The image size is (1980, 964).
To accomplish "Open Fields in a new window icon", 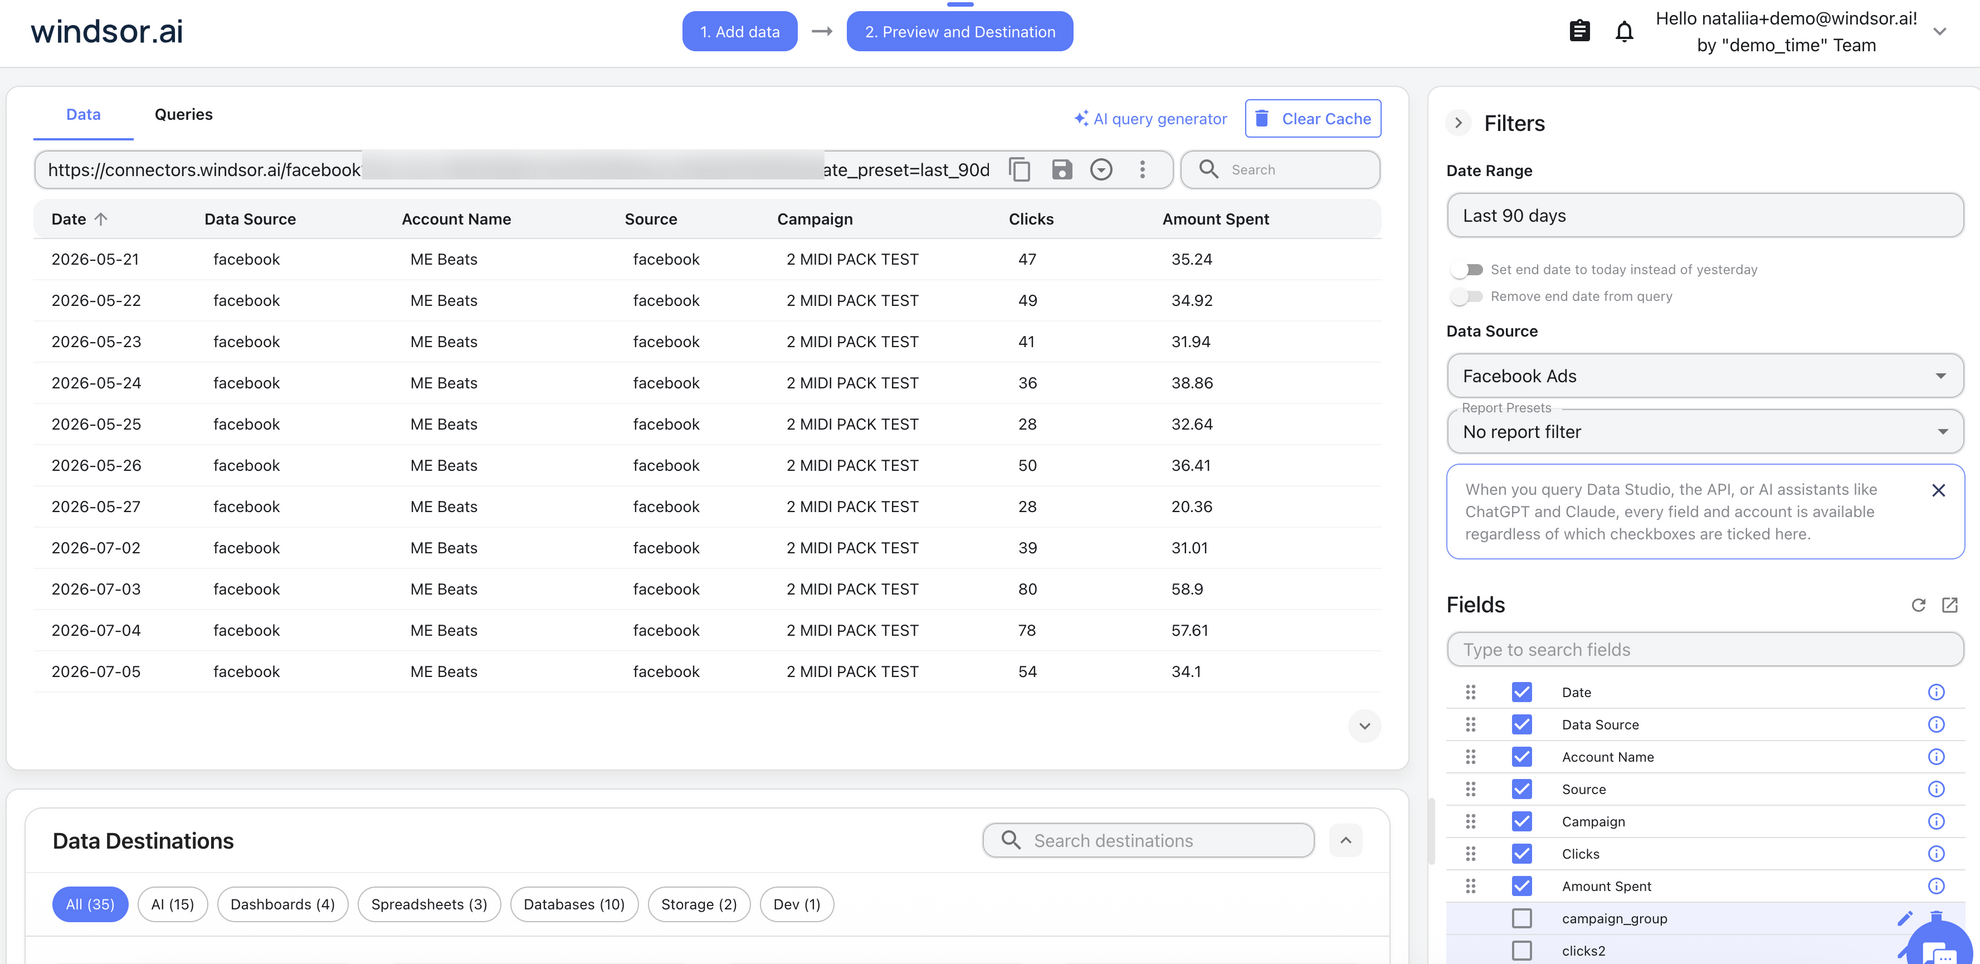I will point(1950,605).
